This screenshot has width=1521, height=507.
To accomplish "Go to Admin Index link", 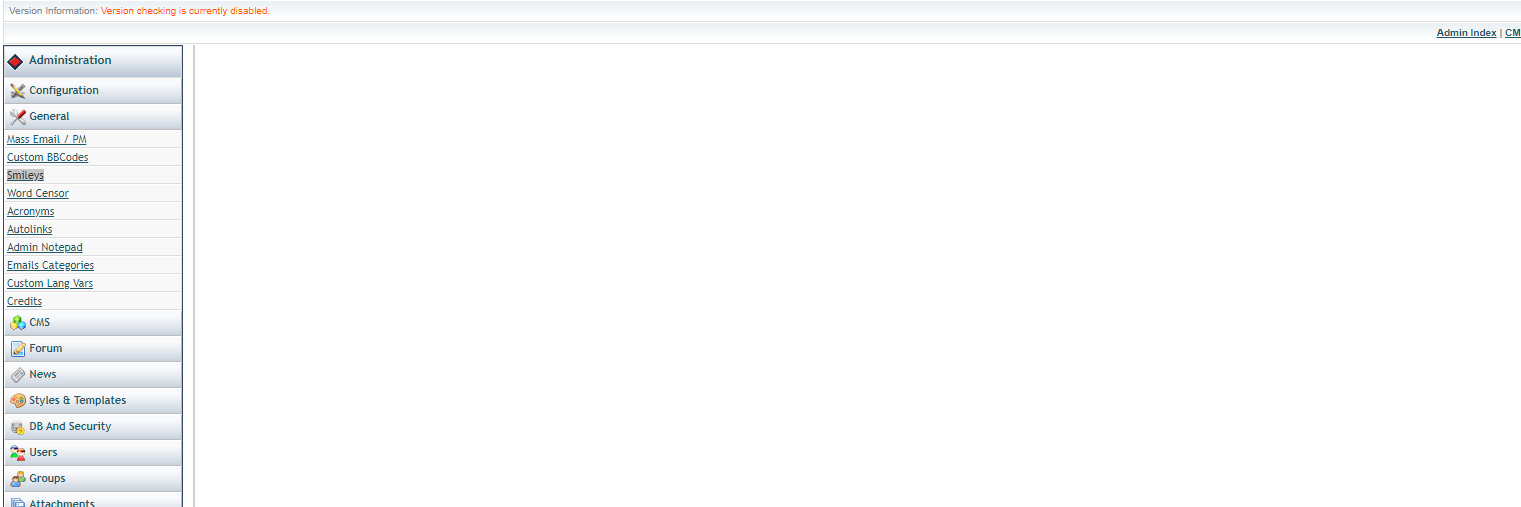I will (x=1466, y=33).
